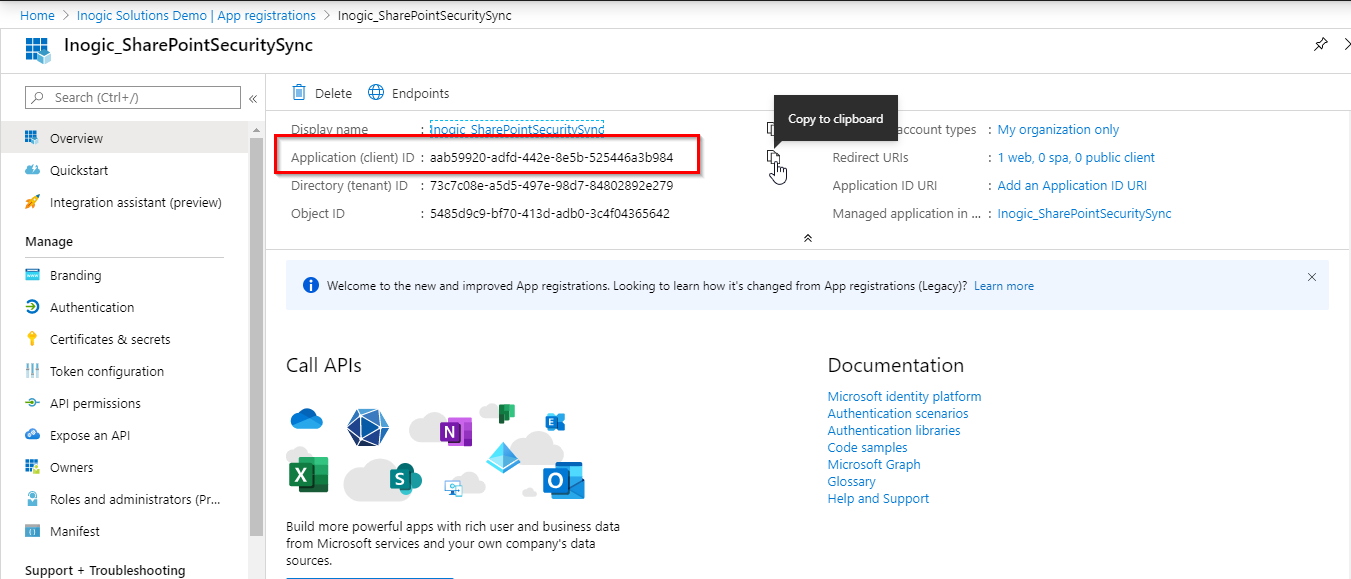Select the Object ID value text
1351x579 pixels.
point(549,213)
